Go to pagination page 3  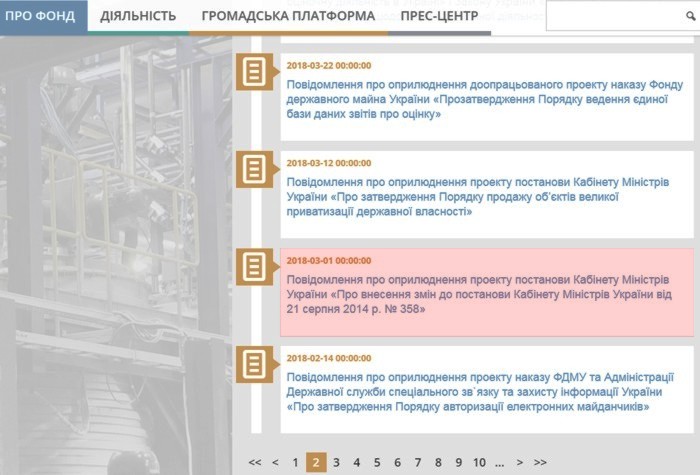pyautogui.click(x=336, y=462)
